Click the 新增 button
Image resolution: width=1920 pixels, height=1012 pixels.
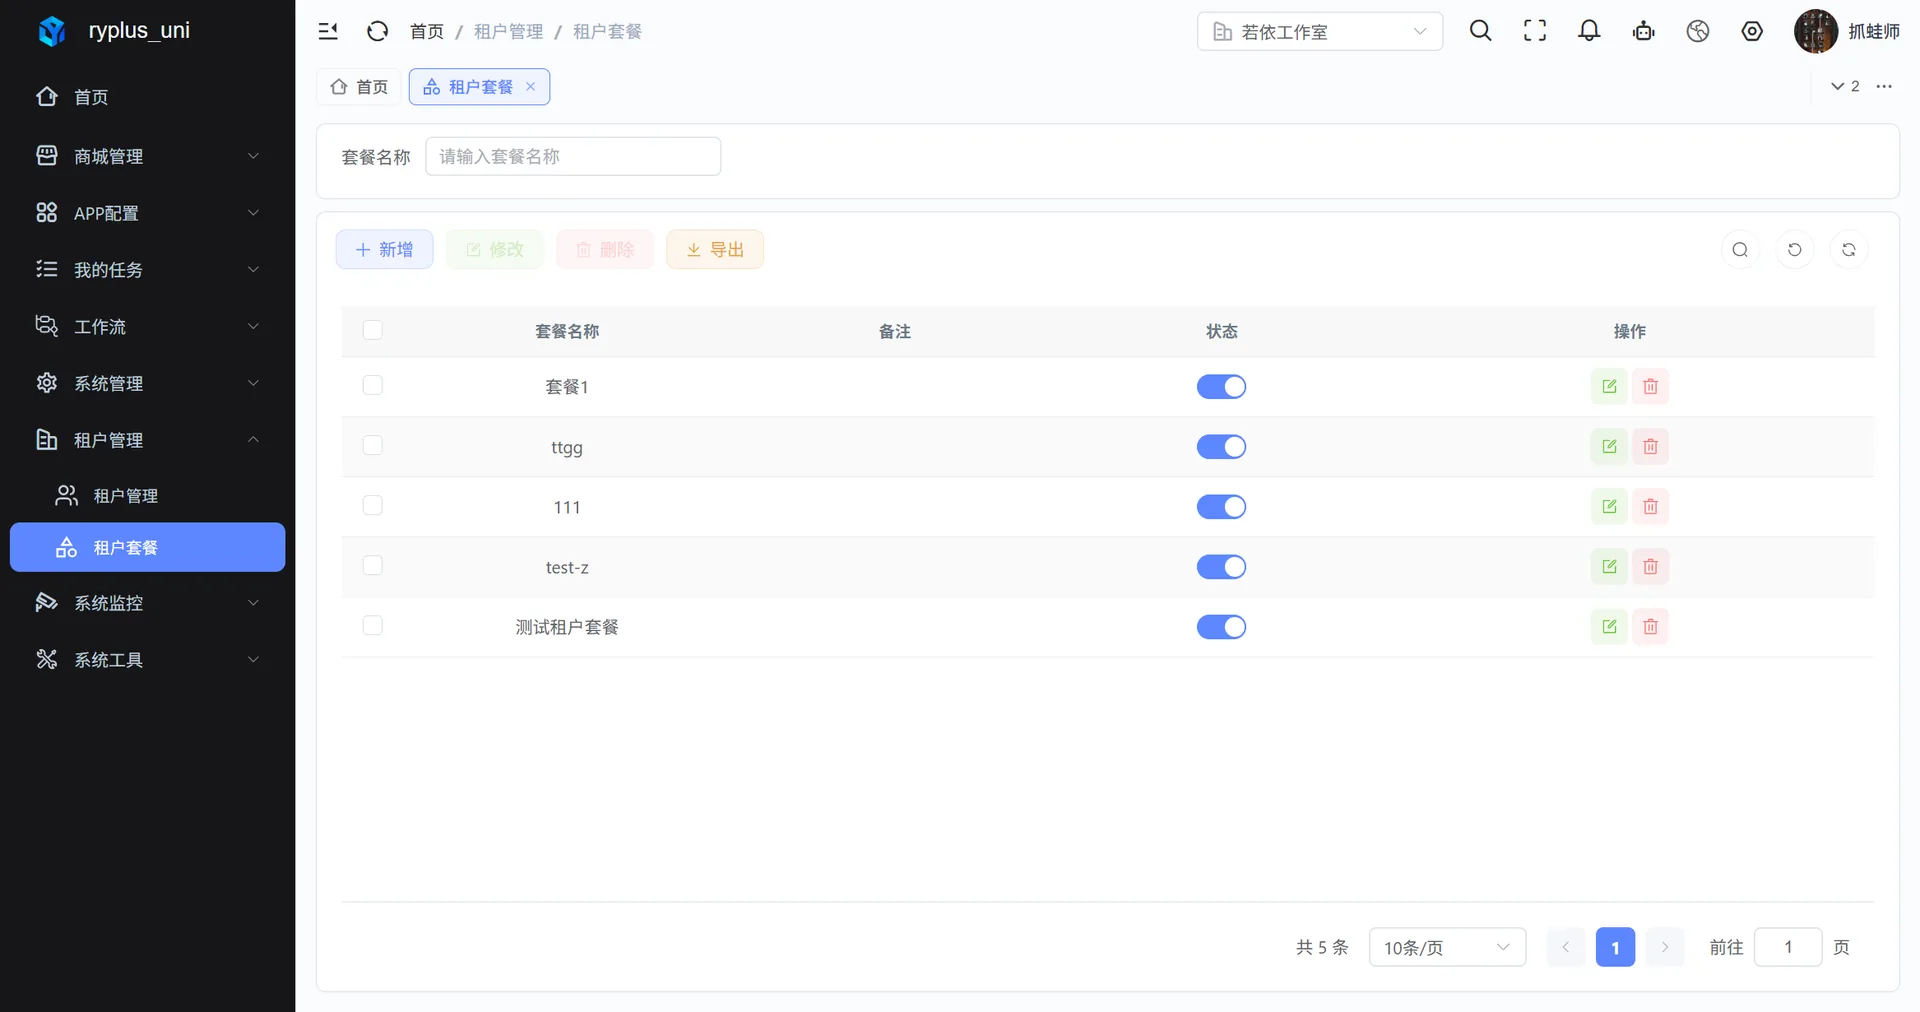click(384, 249)
